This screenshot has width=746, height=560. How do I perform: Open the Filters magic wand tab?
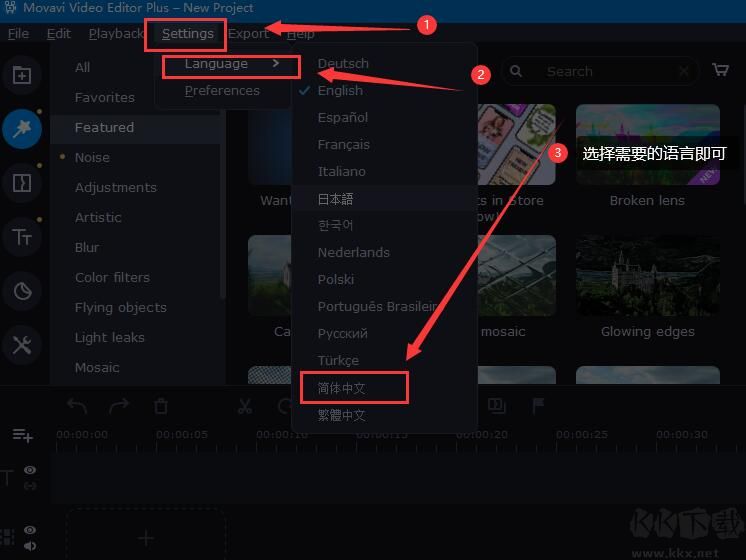point(22,129)
